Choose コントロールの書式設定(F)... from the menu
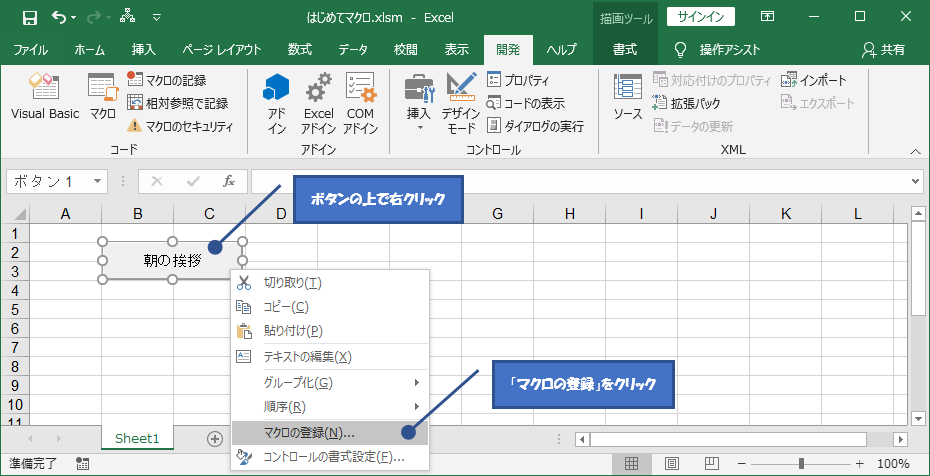 329,457
